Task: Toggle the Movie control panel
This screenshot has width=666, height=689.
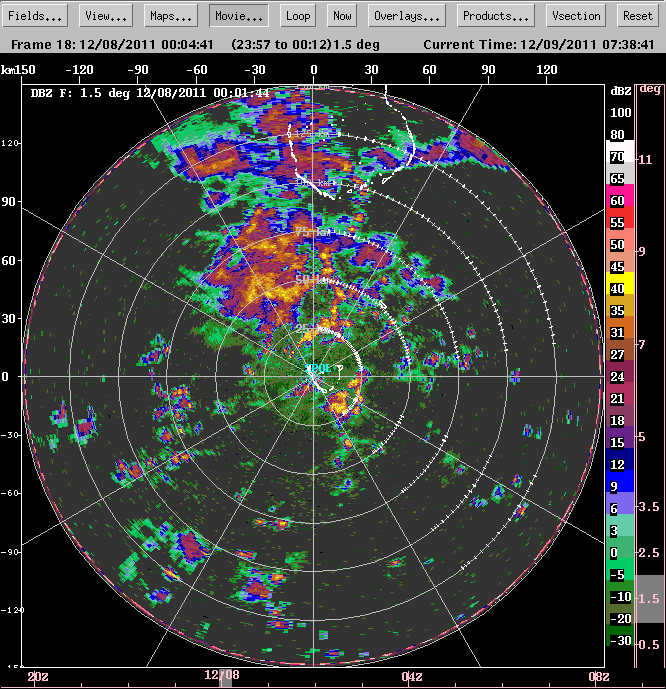Action: click(x=238, y=16)
